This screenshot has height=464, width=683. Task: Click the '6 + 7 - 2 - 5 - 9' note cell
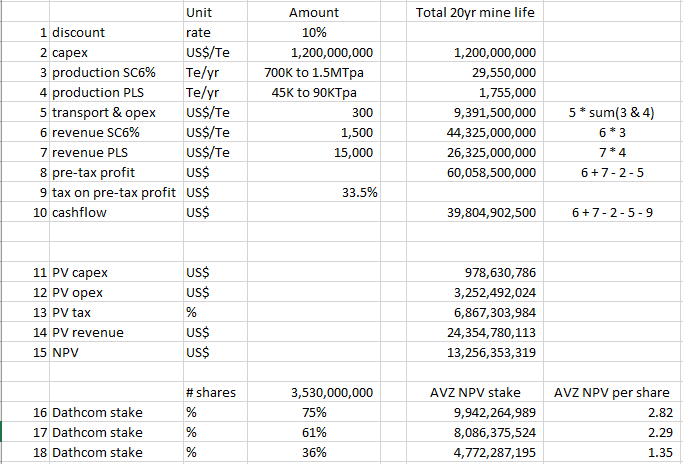tap(610, 212)
